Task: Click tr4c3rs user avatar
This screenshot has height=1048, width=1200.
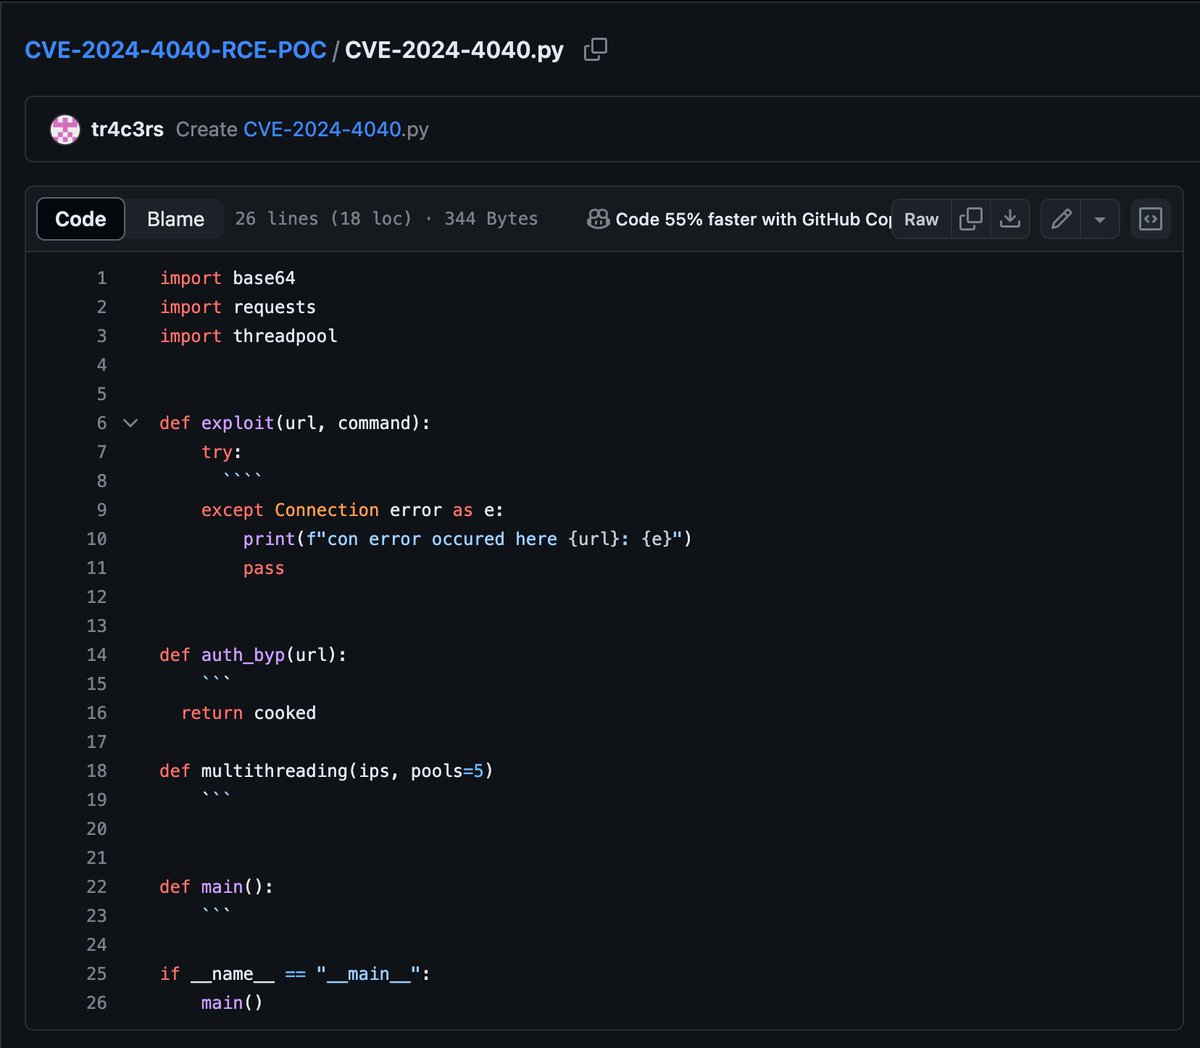Action: click(x=65, y=129)
